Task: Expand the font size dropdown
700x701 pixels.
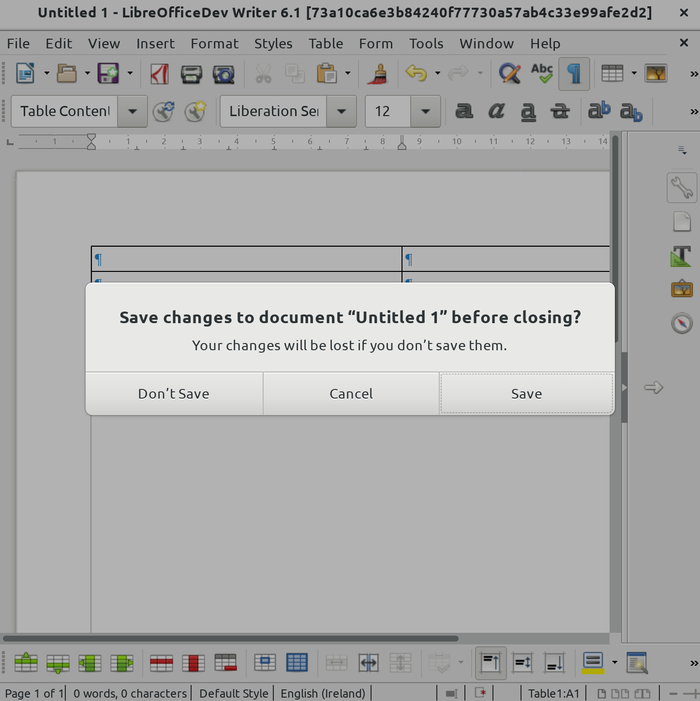Action: (426, 111)
